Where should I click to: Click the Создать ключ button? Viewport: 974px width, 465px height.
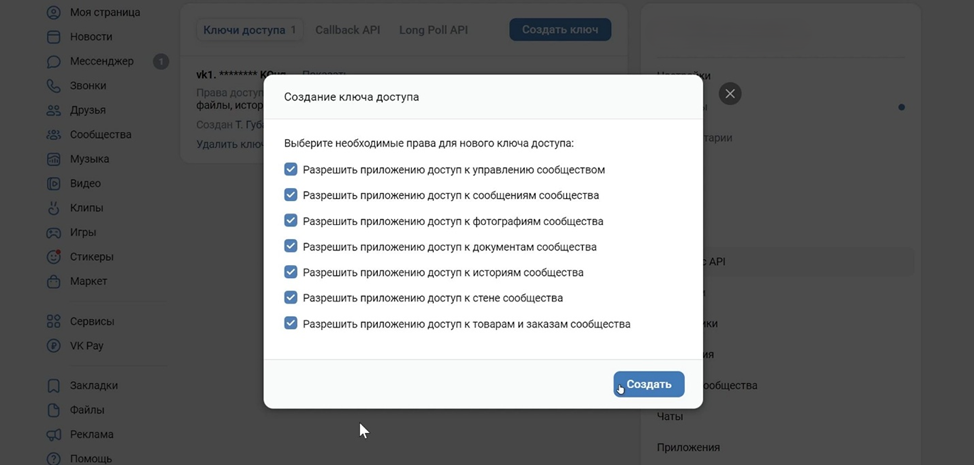click(x=560, y=30)
